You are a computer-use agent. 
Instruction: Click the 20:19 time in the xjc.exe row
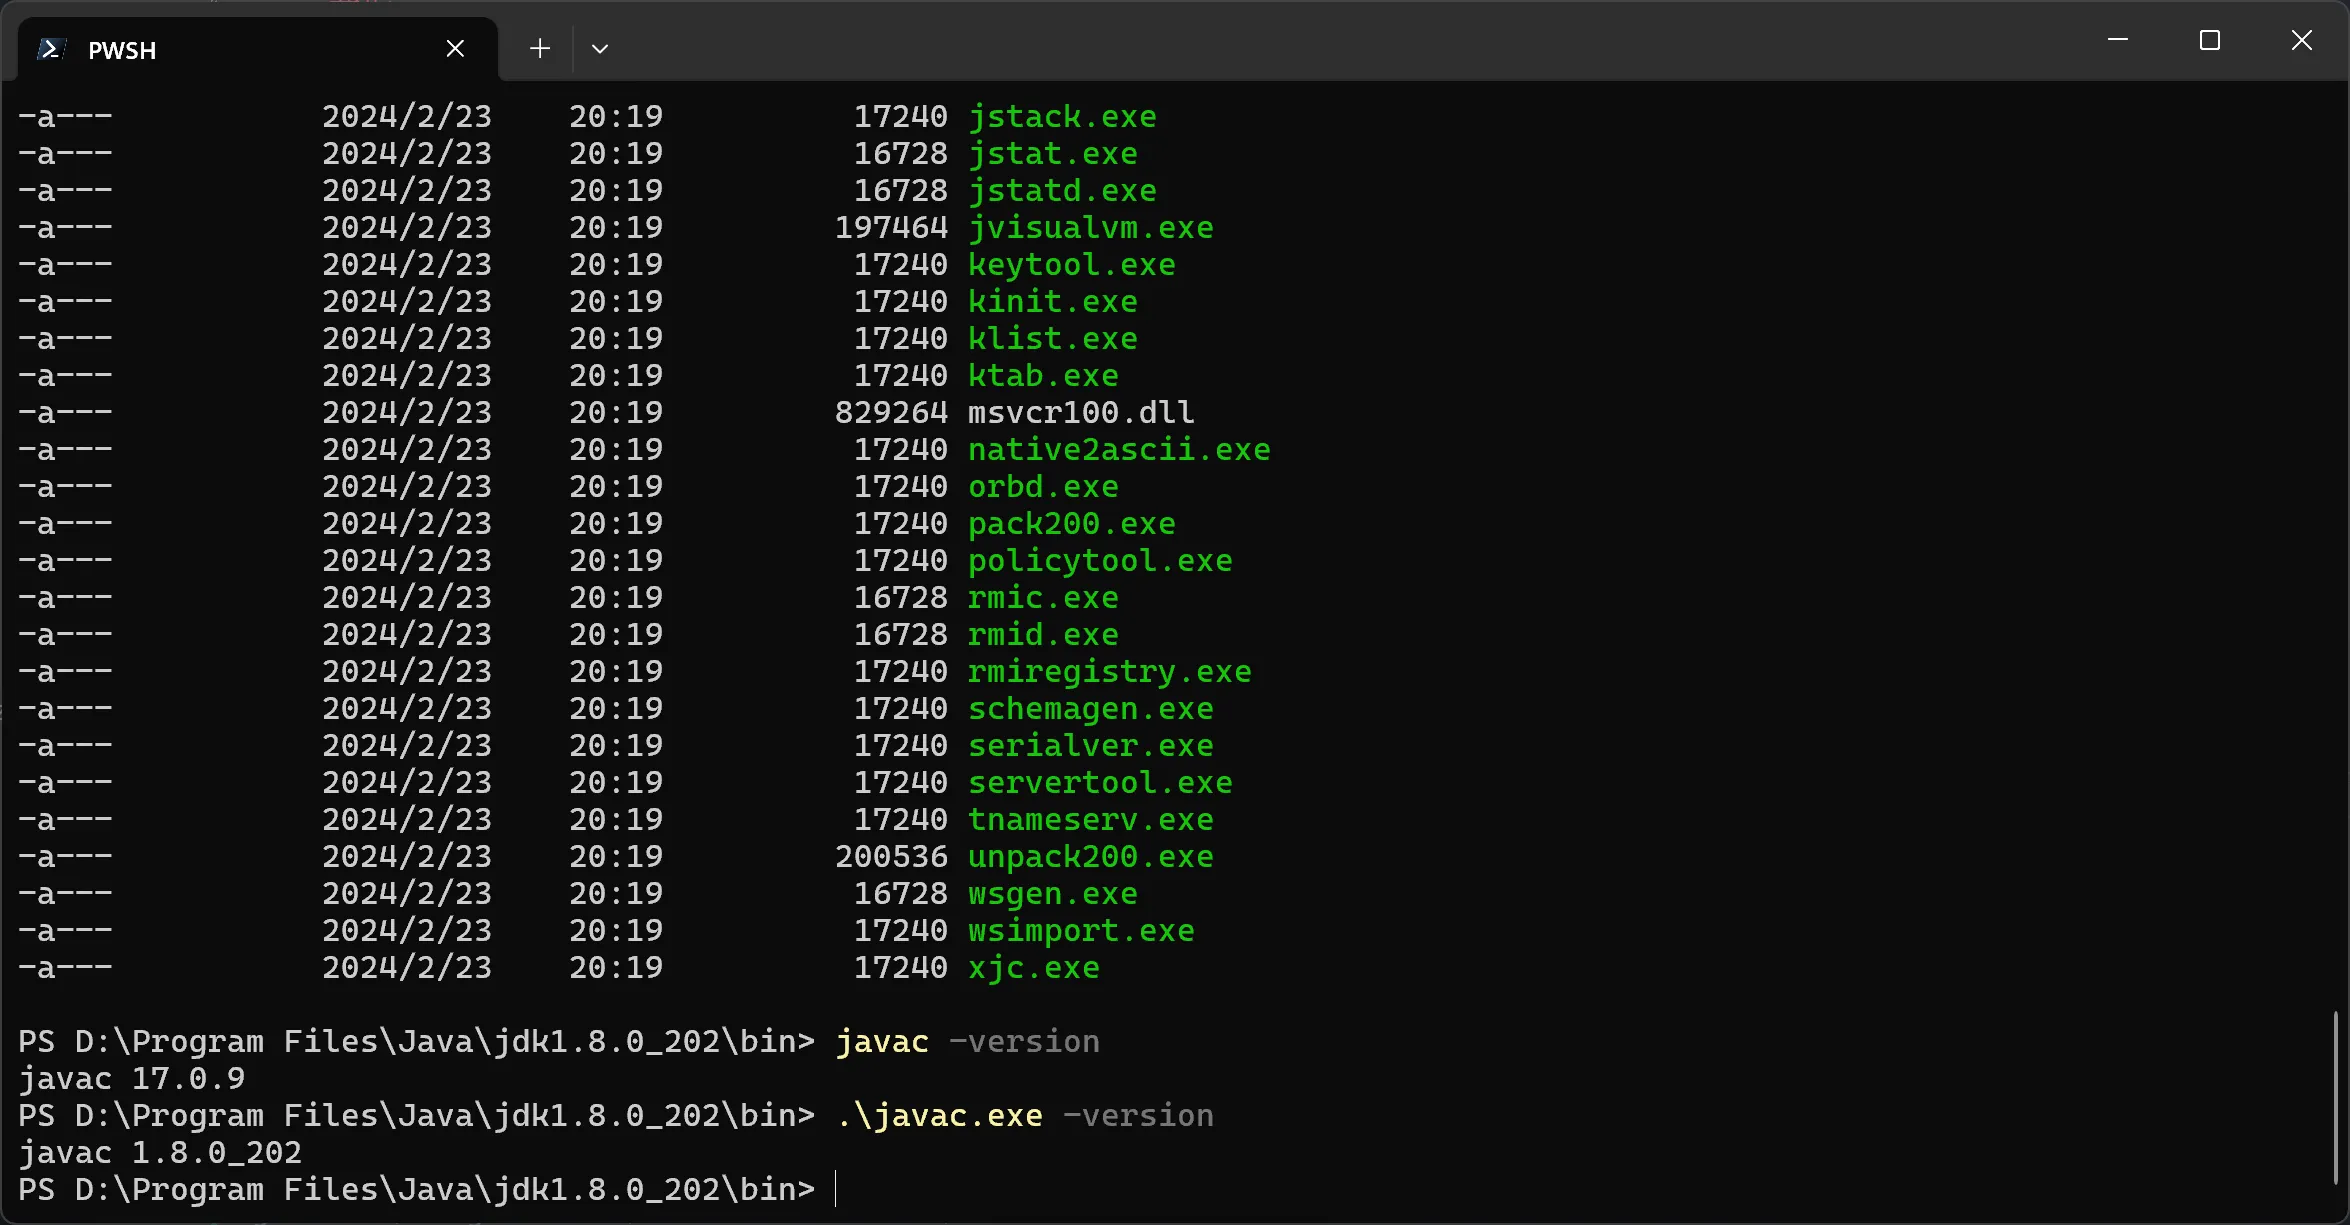pos(616,968)
